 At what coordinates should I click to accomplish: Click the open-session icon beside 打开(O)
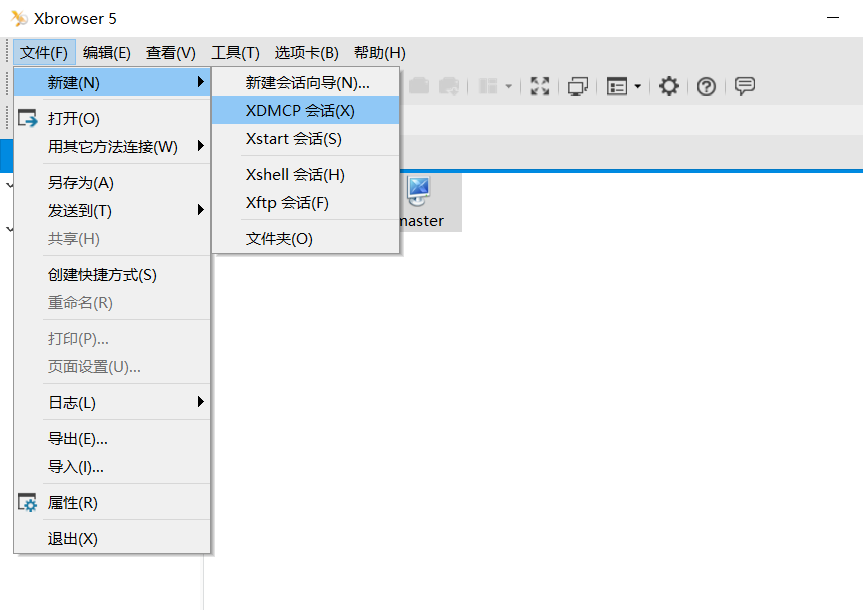click(27, 117)
